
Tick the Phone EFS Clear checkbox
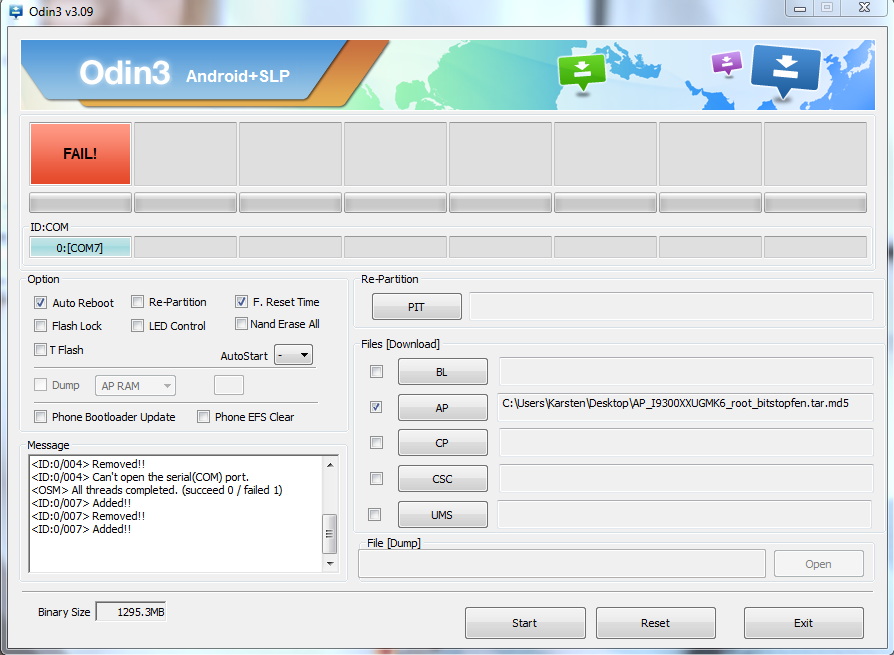click(x=204, y=417)
